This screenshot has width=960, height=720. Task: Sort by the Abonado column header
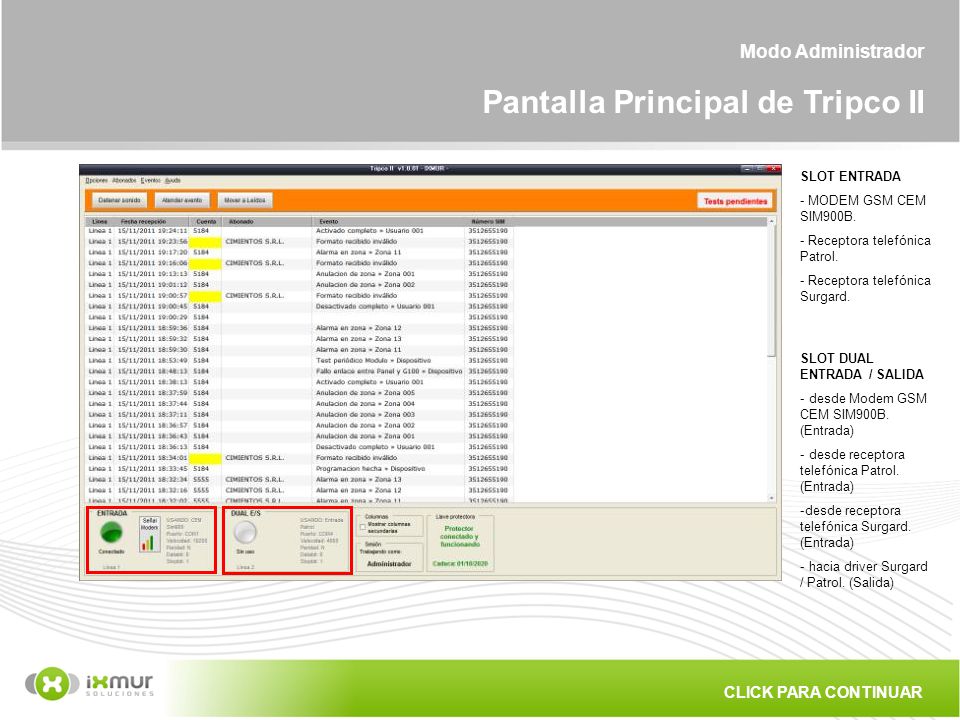267,222
